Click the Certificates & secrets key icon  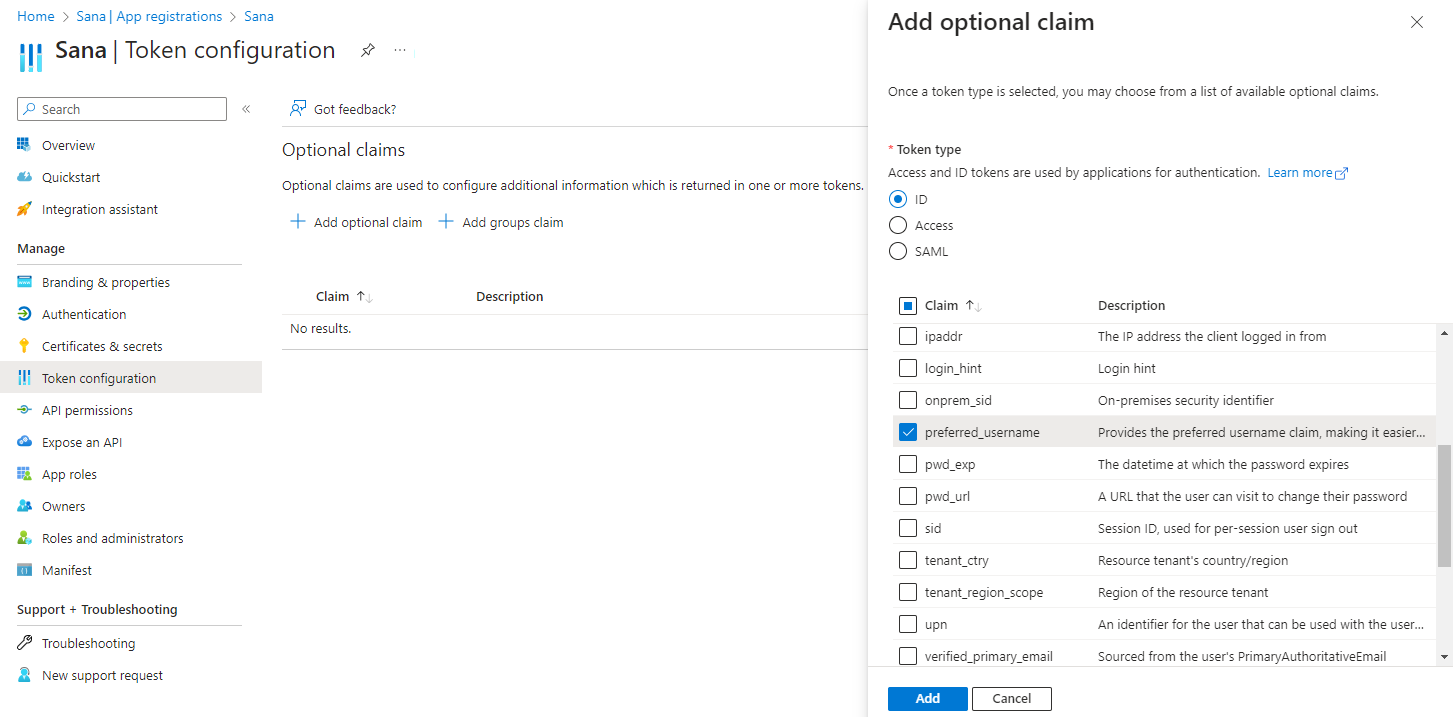(25, 346)
